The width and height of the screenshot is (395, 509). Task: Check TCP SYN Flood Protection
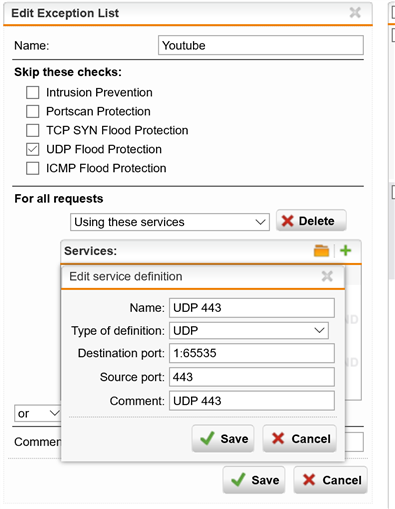pos(33,130)
